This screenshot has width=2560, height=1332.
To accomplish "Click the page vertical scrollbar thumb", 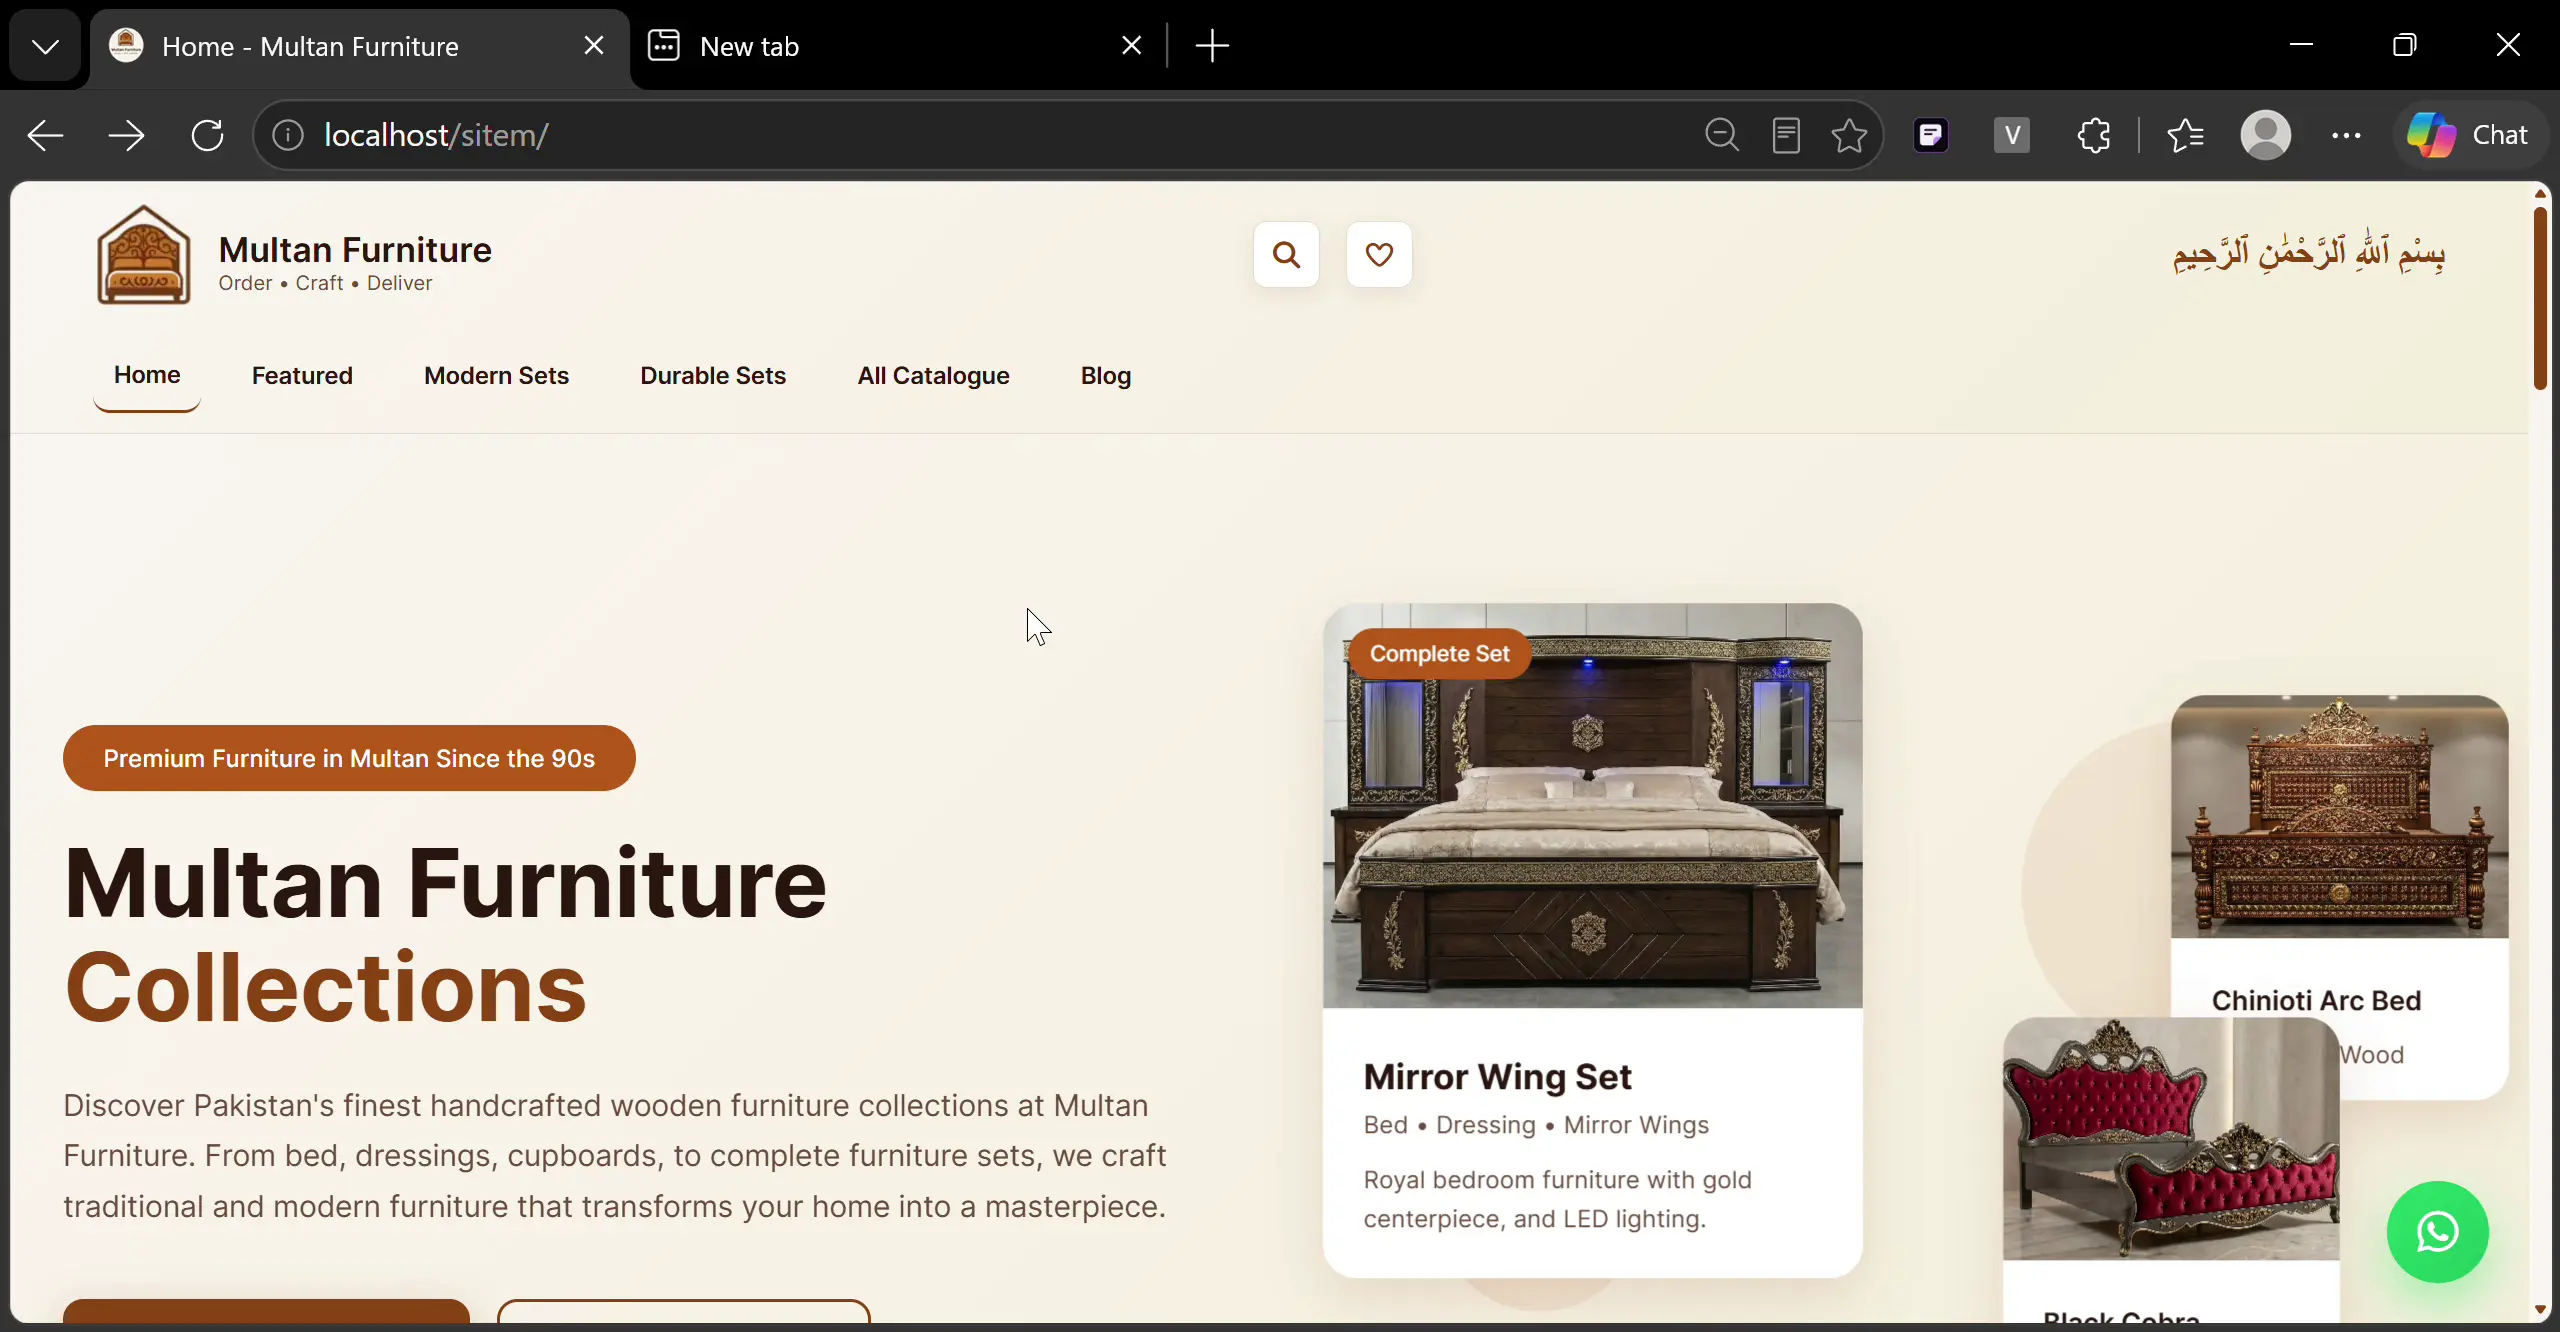I will click(x=2540, y=298).
